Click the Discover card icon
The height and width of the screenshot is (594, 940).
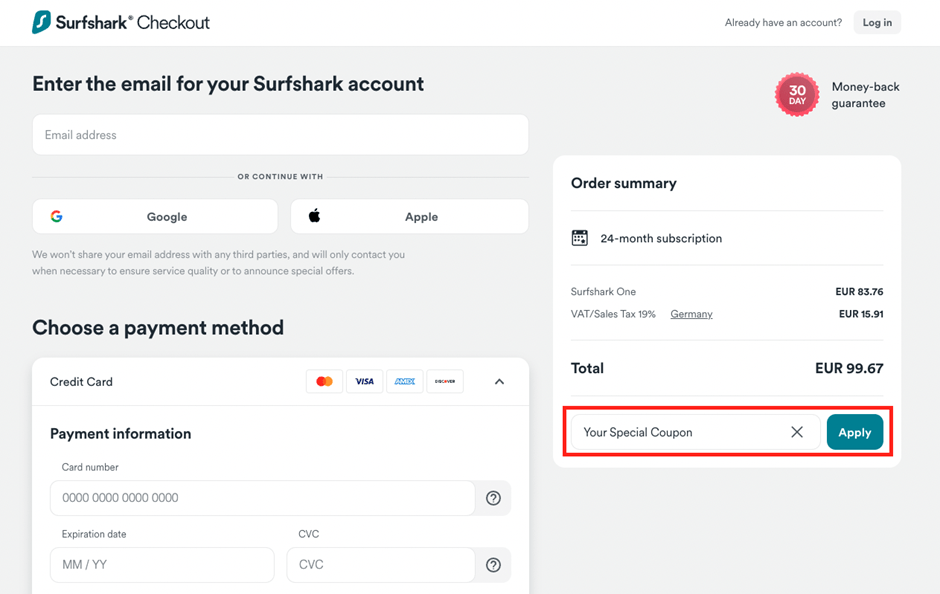[x=445, y=381]
